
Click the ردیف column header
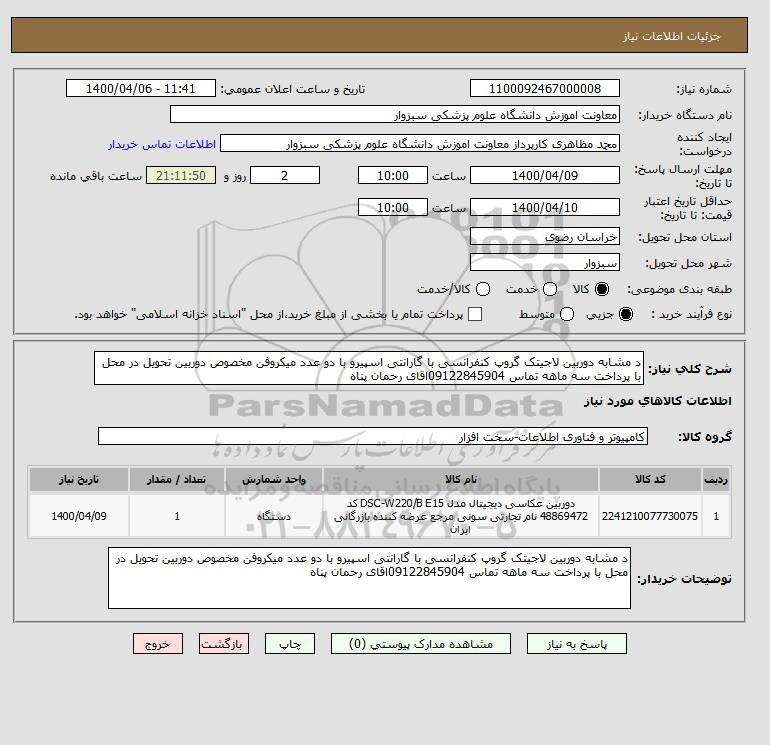[716, 479]
